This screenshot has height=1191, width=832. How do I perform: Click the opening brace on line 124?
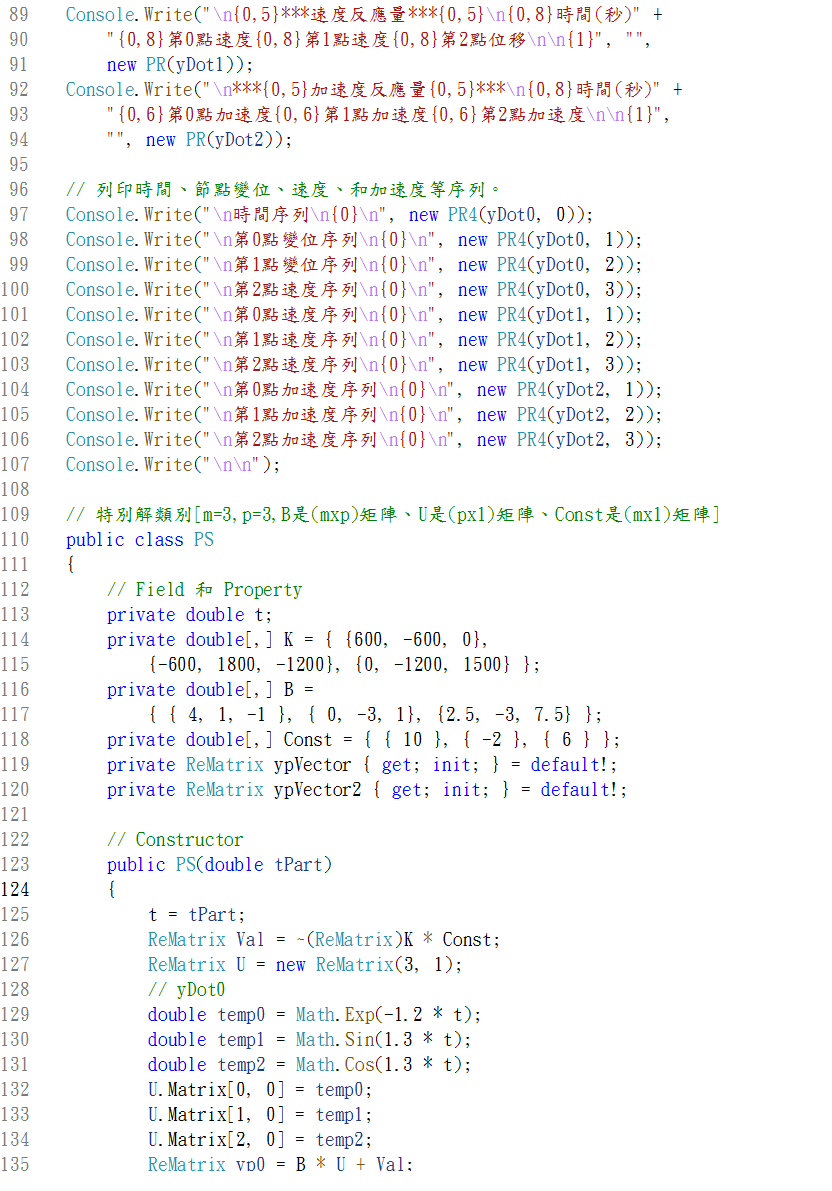[112, 889]
